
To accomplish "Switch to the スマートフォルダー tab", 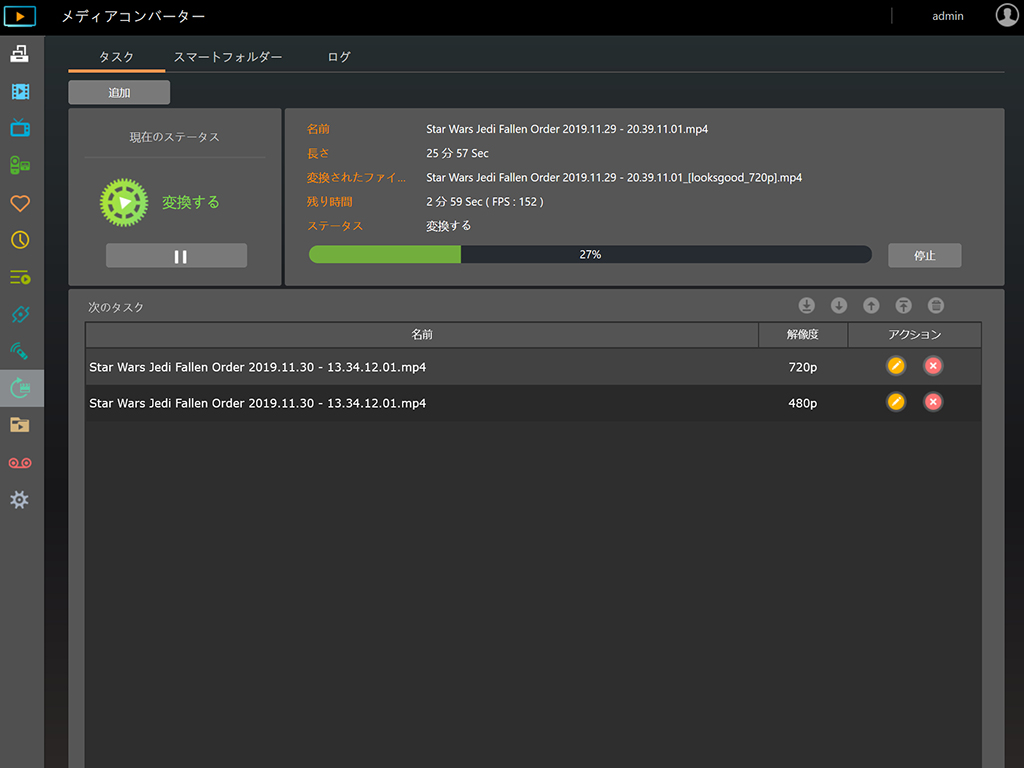I will (227, 57).
